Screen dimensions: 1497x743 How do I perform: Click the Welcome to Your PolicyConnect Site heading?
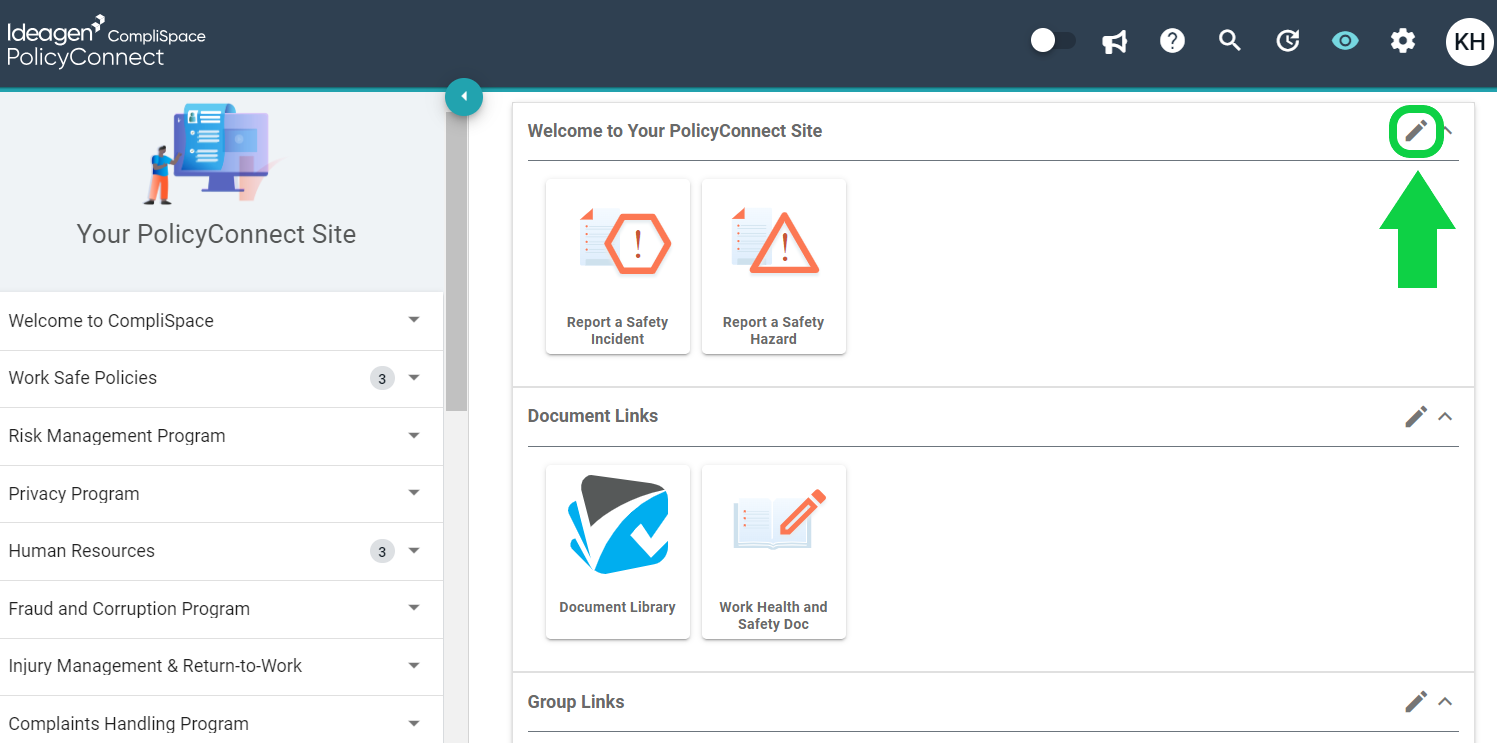pos(675,131)
